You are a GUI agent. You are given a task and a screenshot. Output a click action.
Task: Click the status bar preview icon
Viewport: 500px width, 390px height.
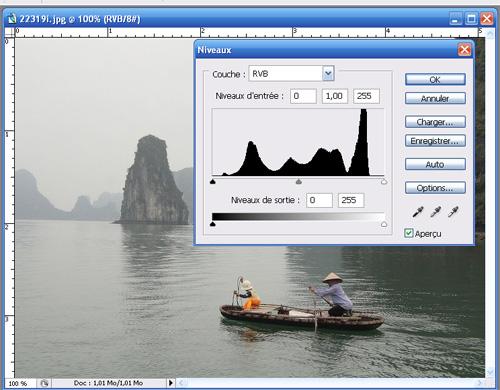[x=44, y=383]
